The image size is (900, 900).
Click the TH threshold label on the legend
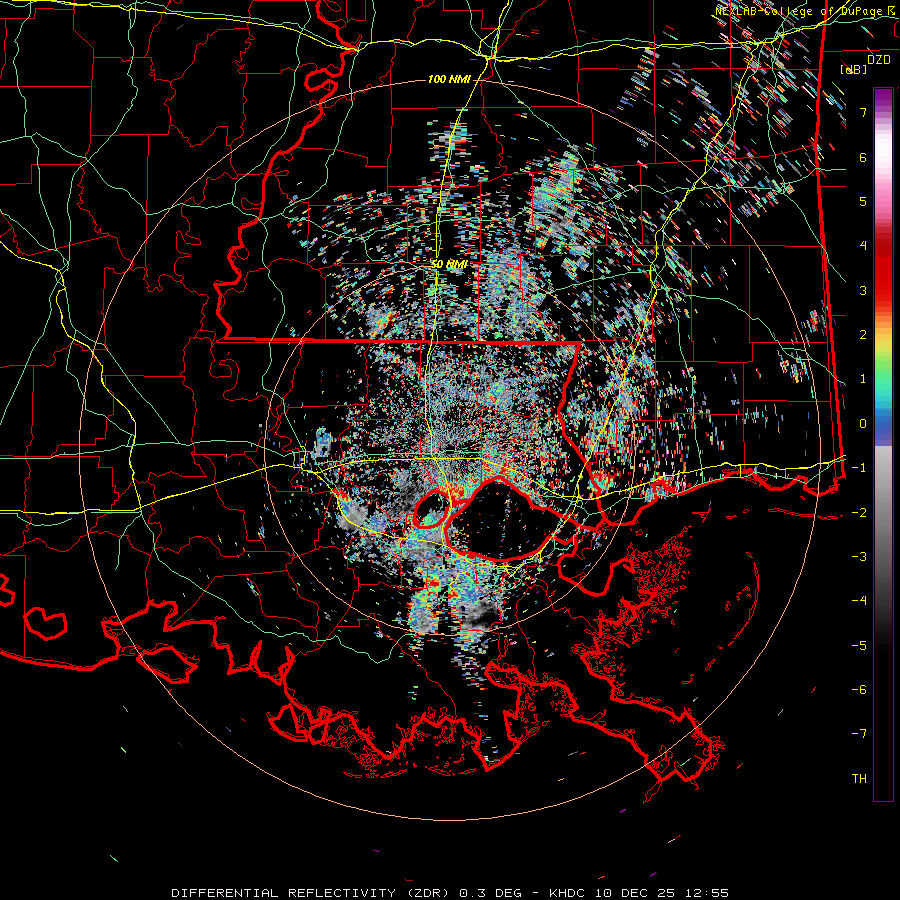[859, 779]
